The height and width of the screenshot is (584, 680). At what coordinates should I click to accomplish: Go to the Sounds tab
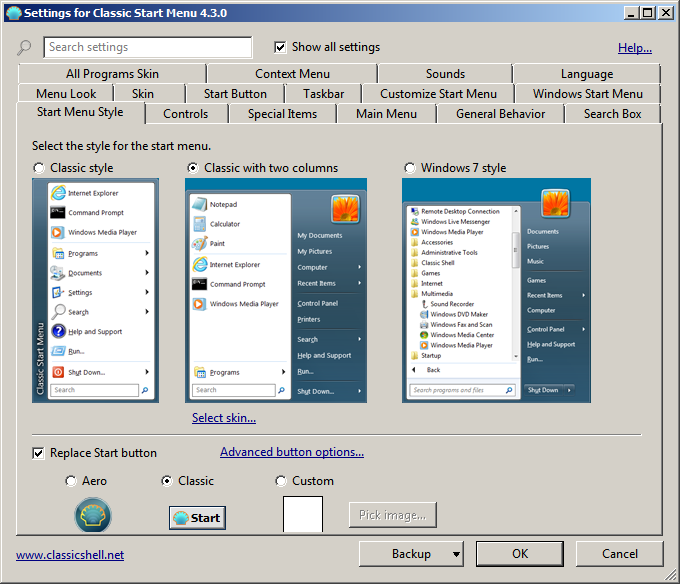445,74
